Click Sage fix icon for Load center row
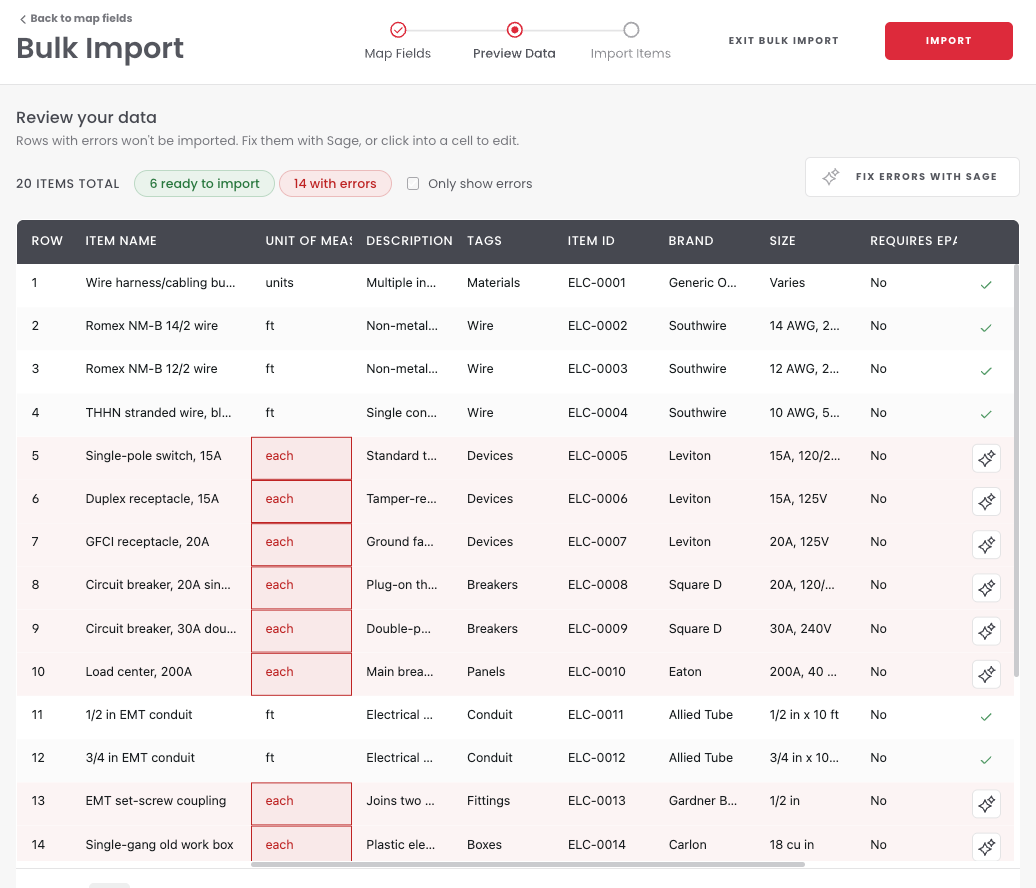 pyautogui.click(x=986, y=674)
